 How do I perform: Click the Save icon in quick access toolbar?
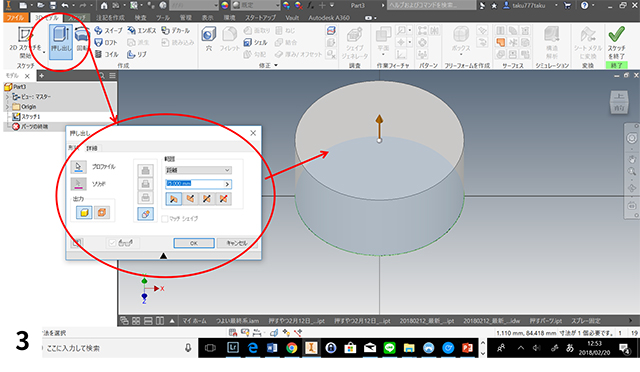(53, 5)
